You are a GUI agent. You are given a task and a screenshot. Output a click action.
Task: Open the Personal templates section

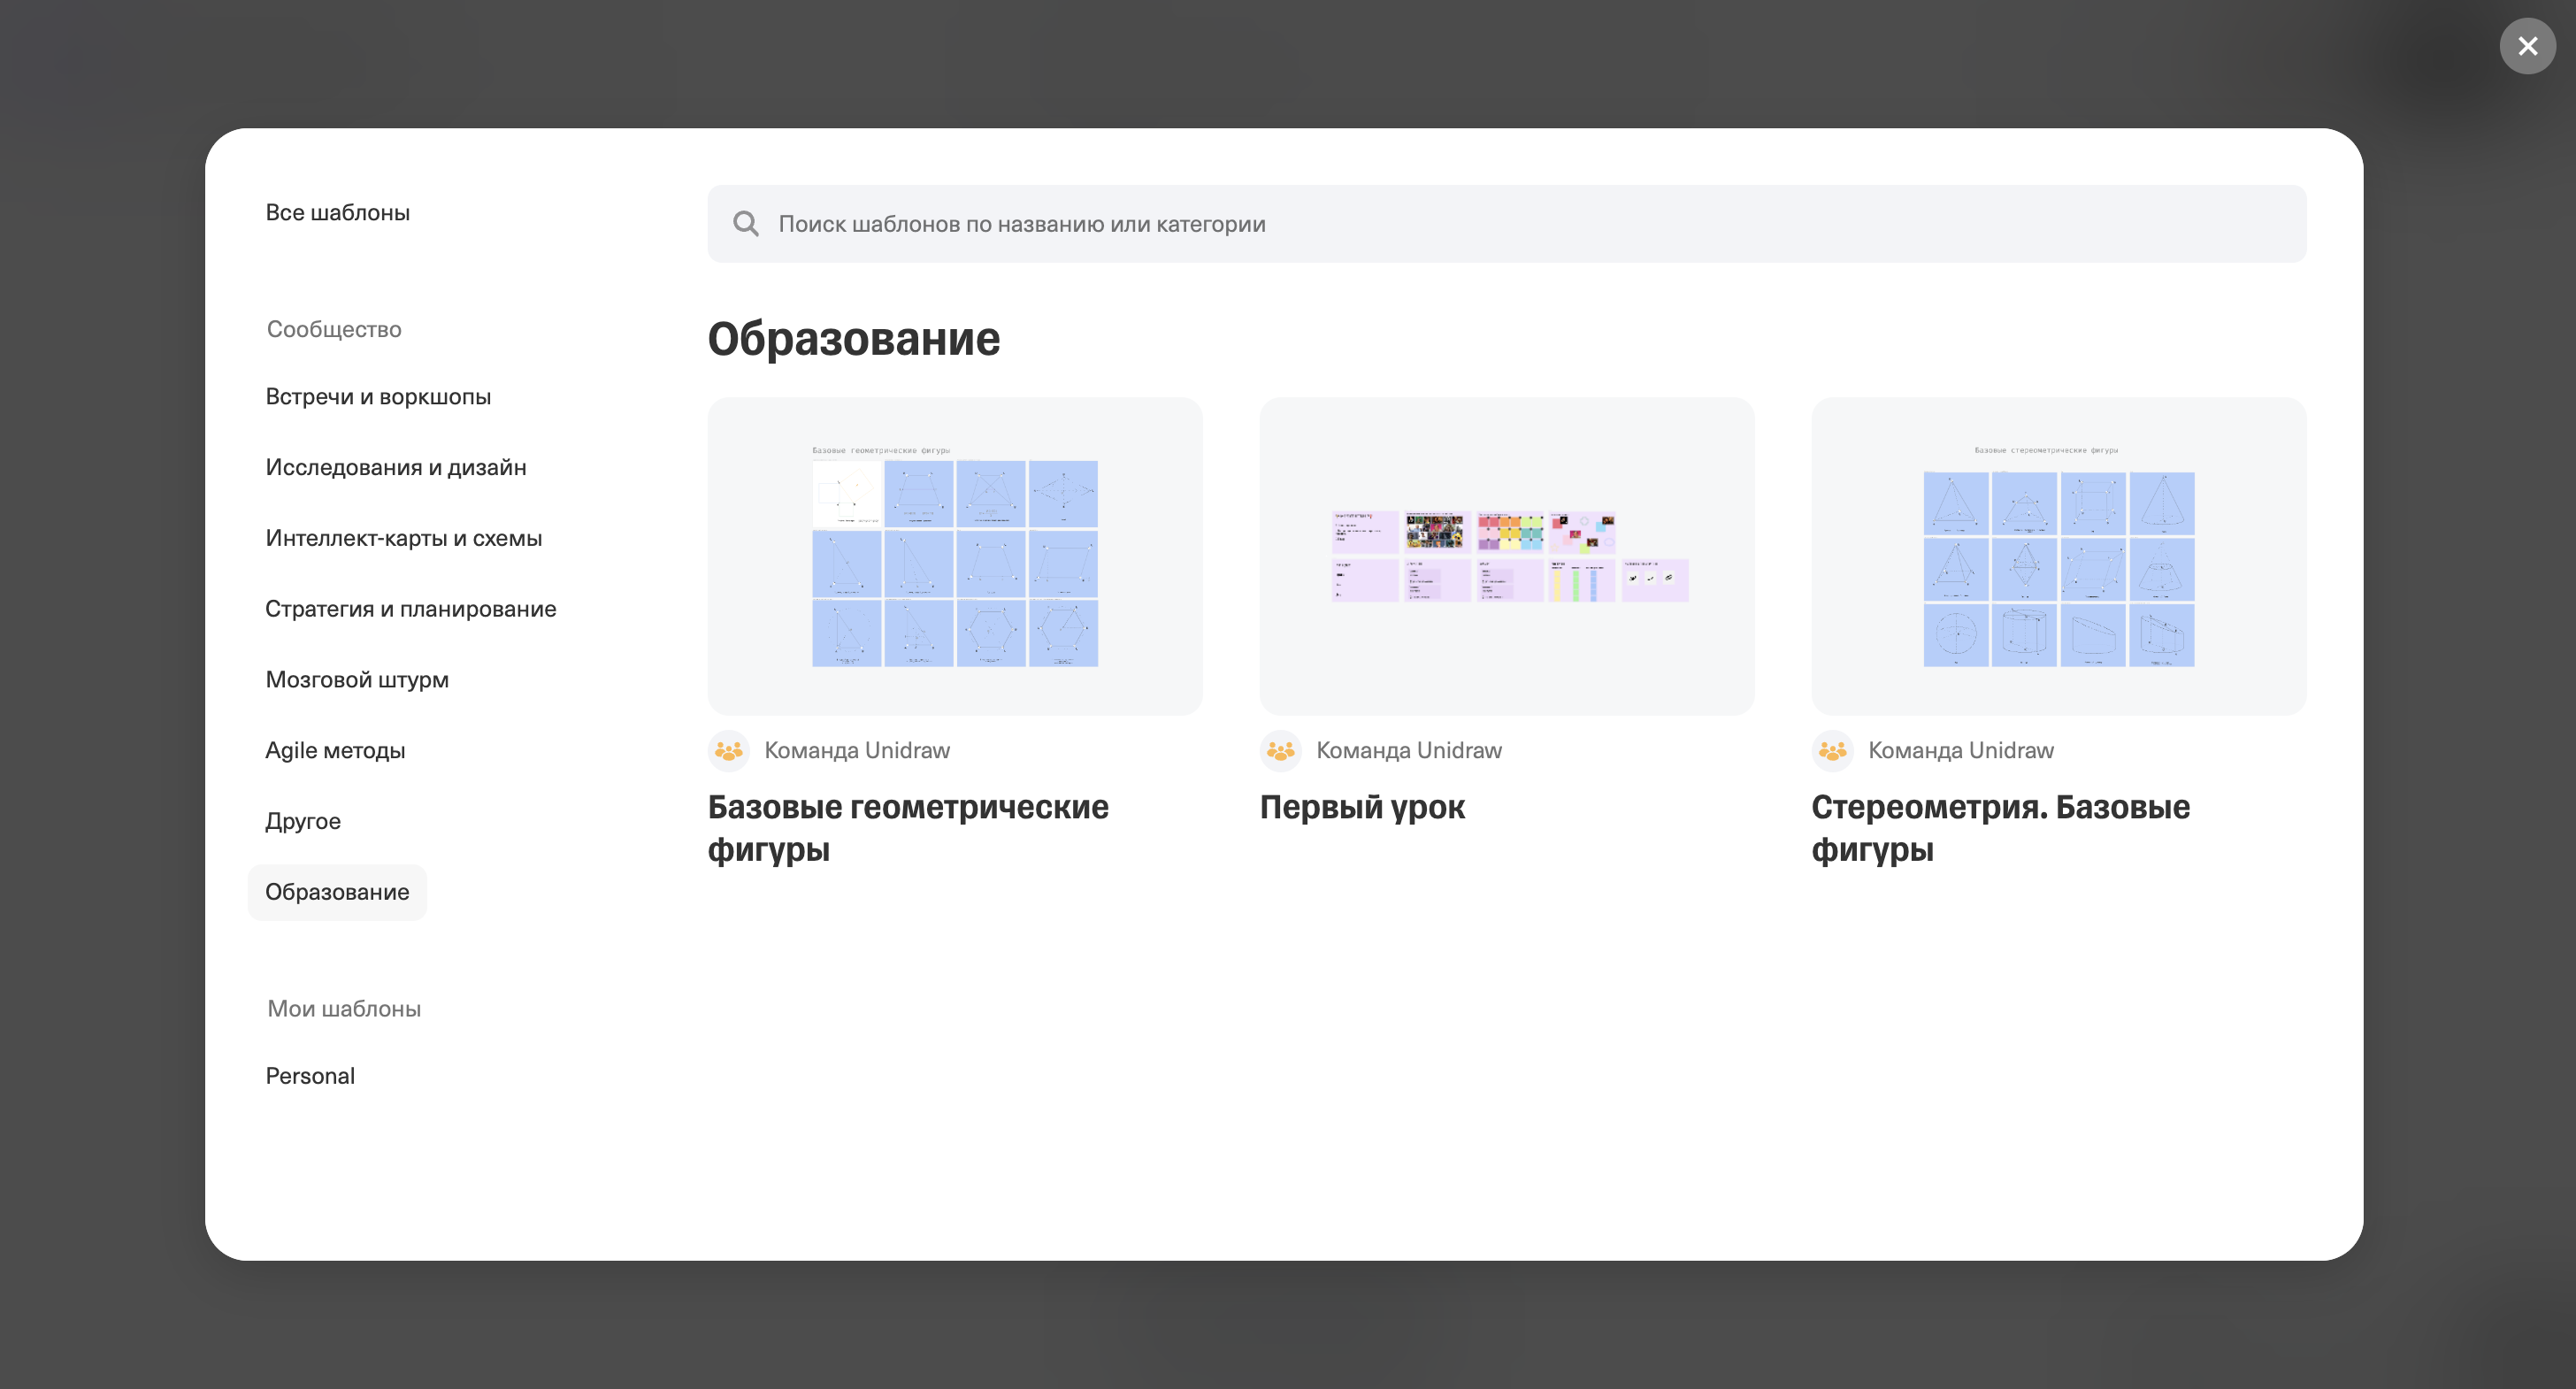pos(310,1076)
